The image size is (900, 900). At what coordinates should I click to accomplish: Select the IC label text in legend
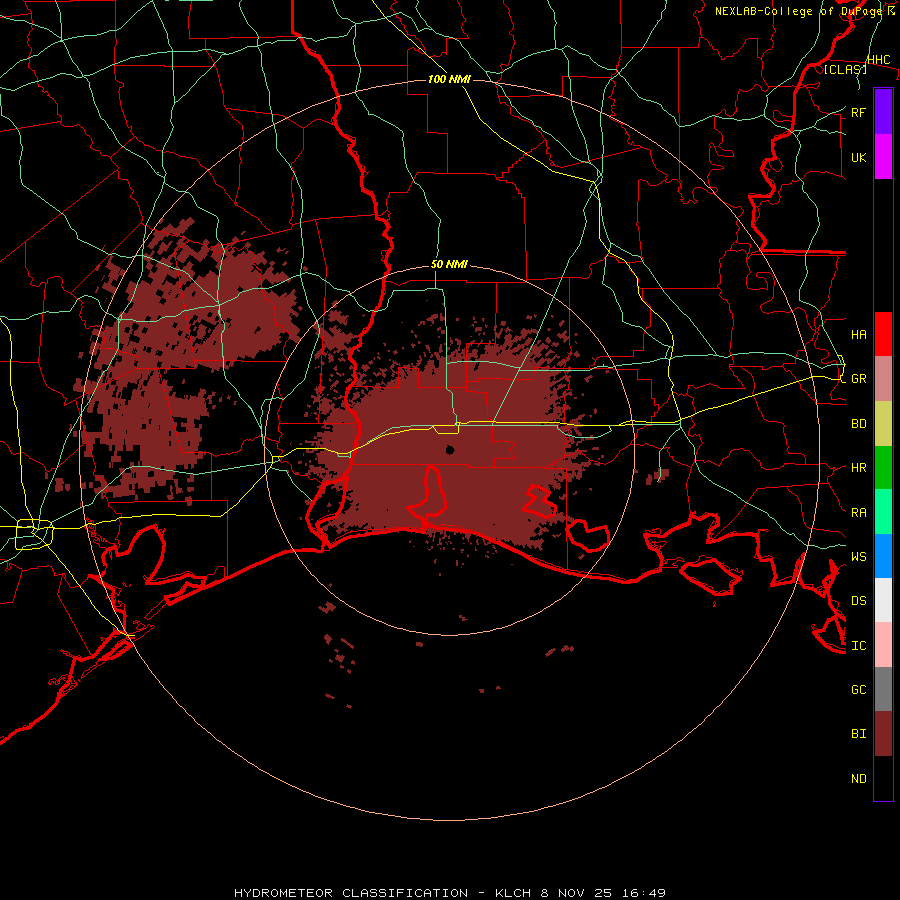point(858,645)
